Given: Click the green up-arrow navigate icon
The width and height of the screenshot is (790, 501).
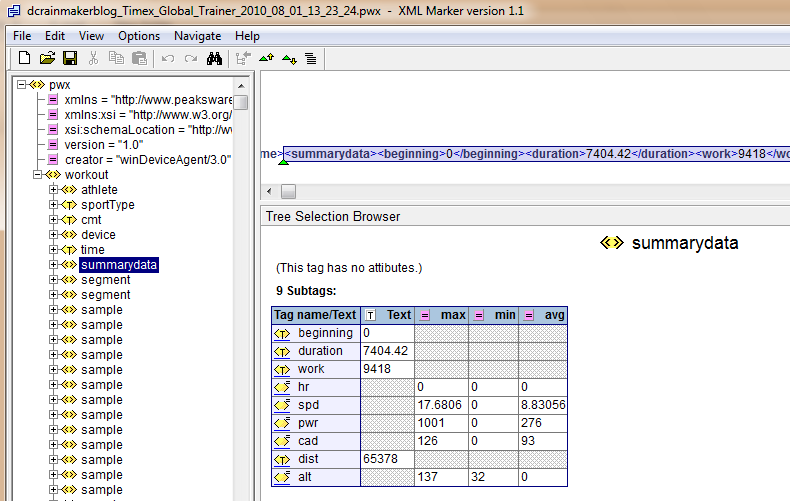Looking at the screenshot, I should [266, 58].
